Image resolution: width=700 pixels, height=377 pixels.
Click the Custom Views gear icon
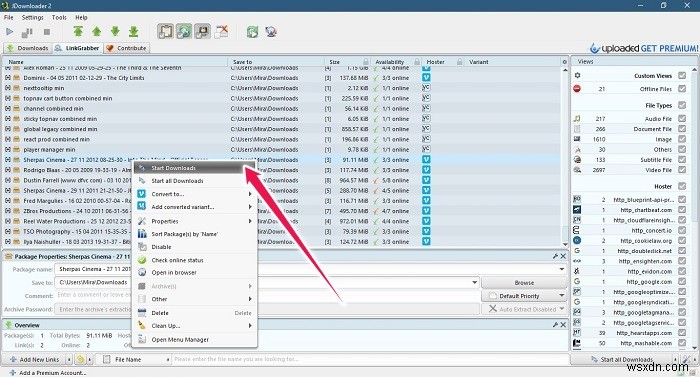pyautogui.click(x=577, y=75)
